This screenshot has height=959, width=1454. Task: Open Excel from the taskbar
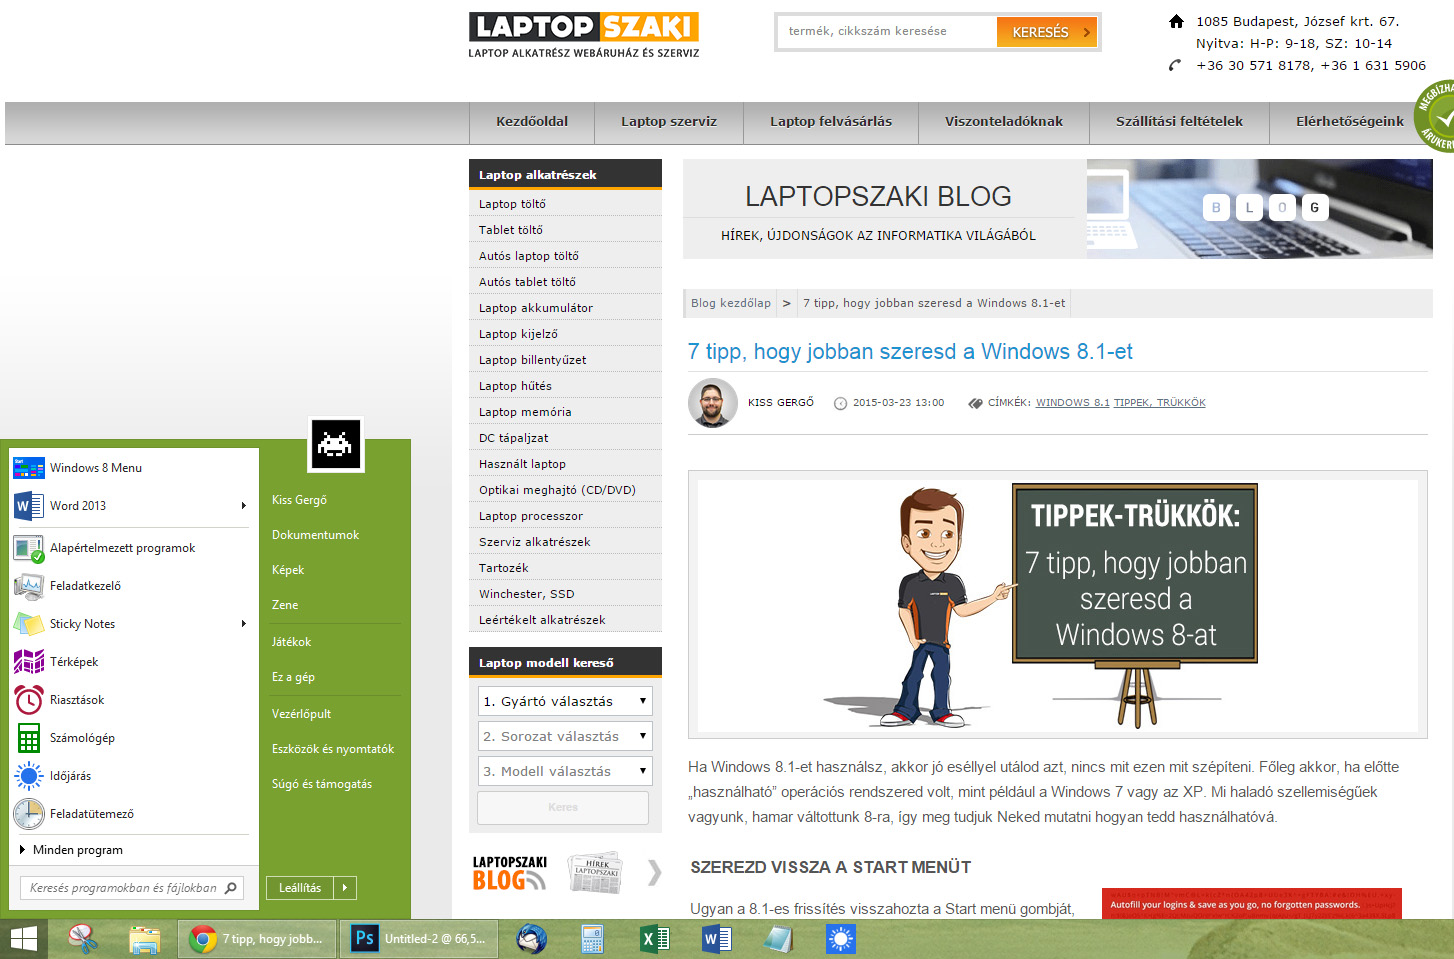(x=655, y=939)
